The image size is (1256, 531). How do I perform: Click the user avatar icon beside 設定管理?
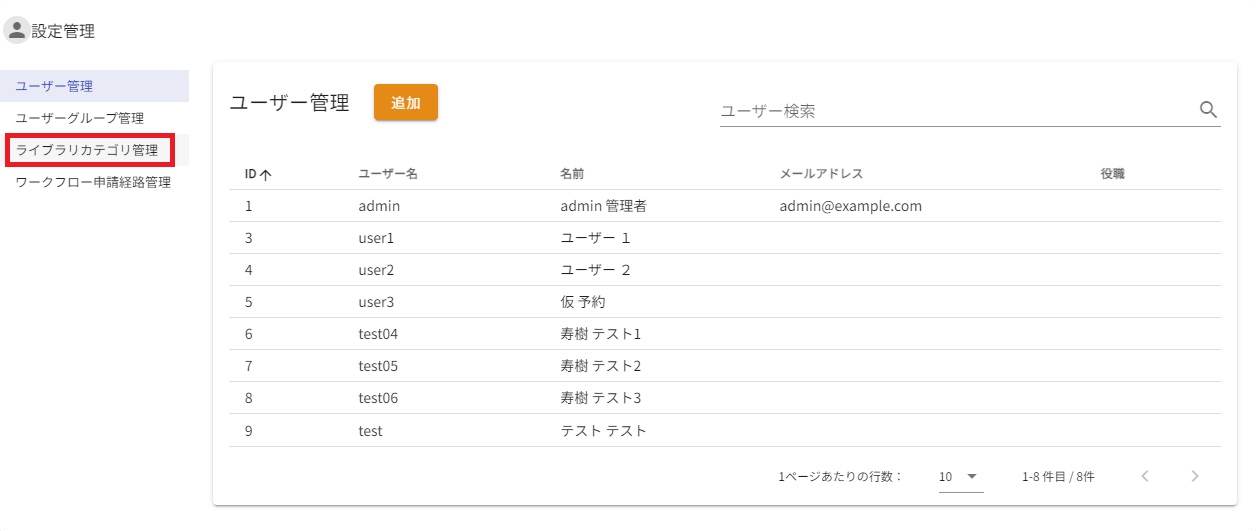pos(17,31)
